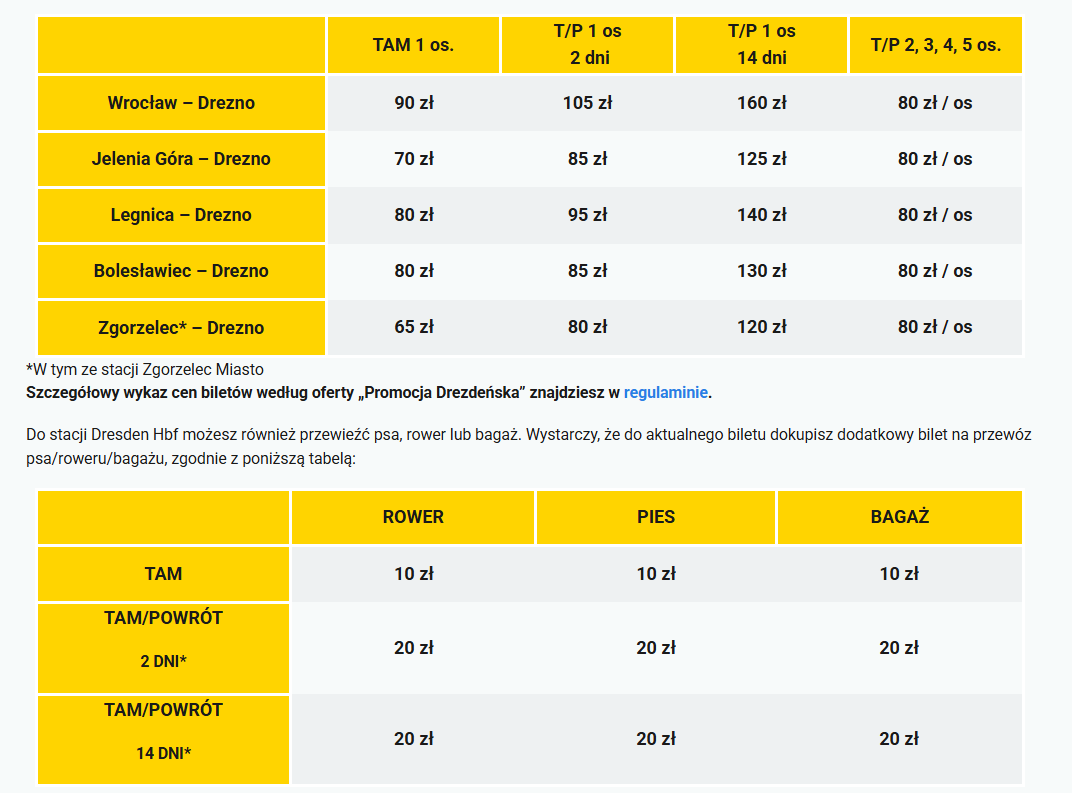Click the BAGAŻ column header

click(899, 517)
